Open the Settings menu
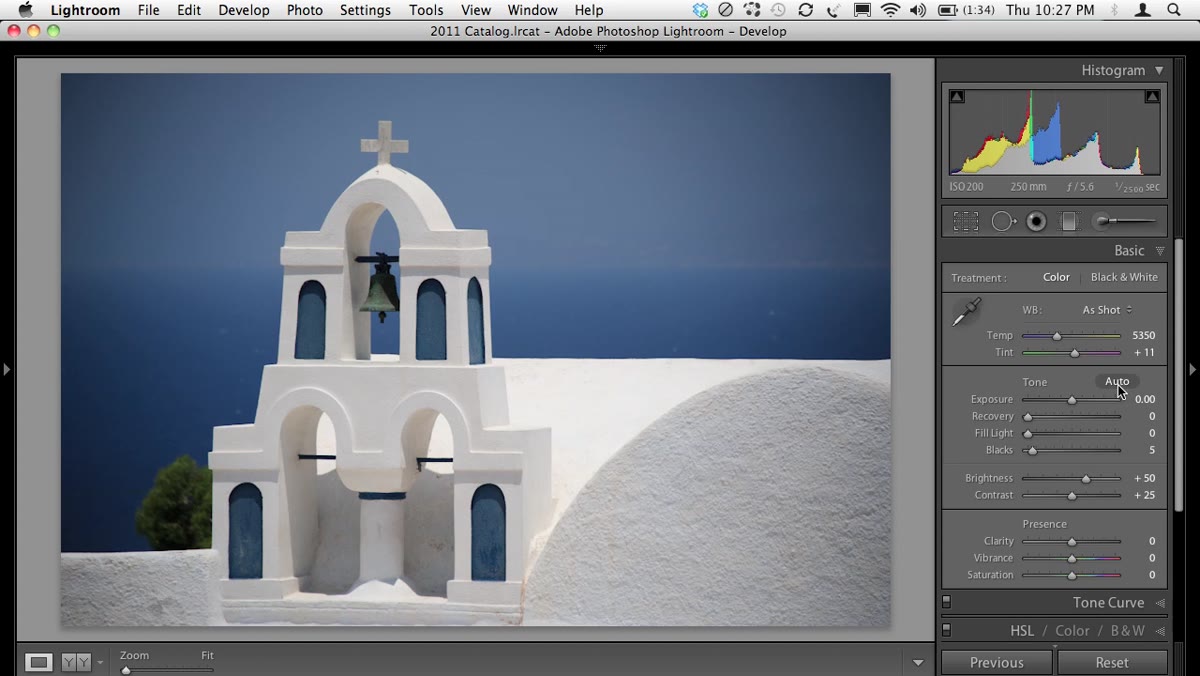Viewport: 1200px width, 676px height. click(x=365, y=10)
